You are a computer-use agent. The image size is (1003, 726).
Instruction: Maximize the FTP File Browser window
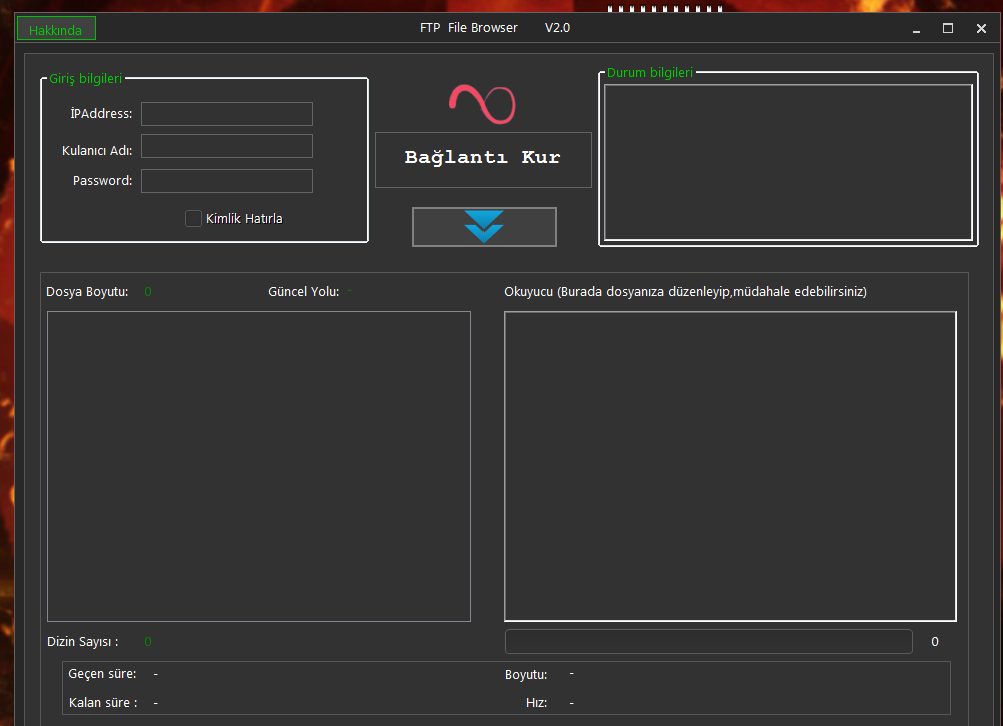948,29
